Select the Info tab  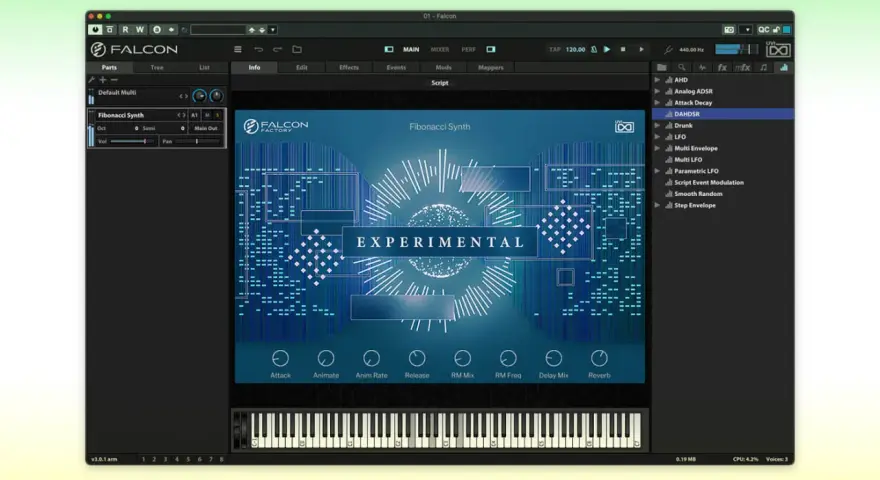point(254,67)
